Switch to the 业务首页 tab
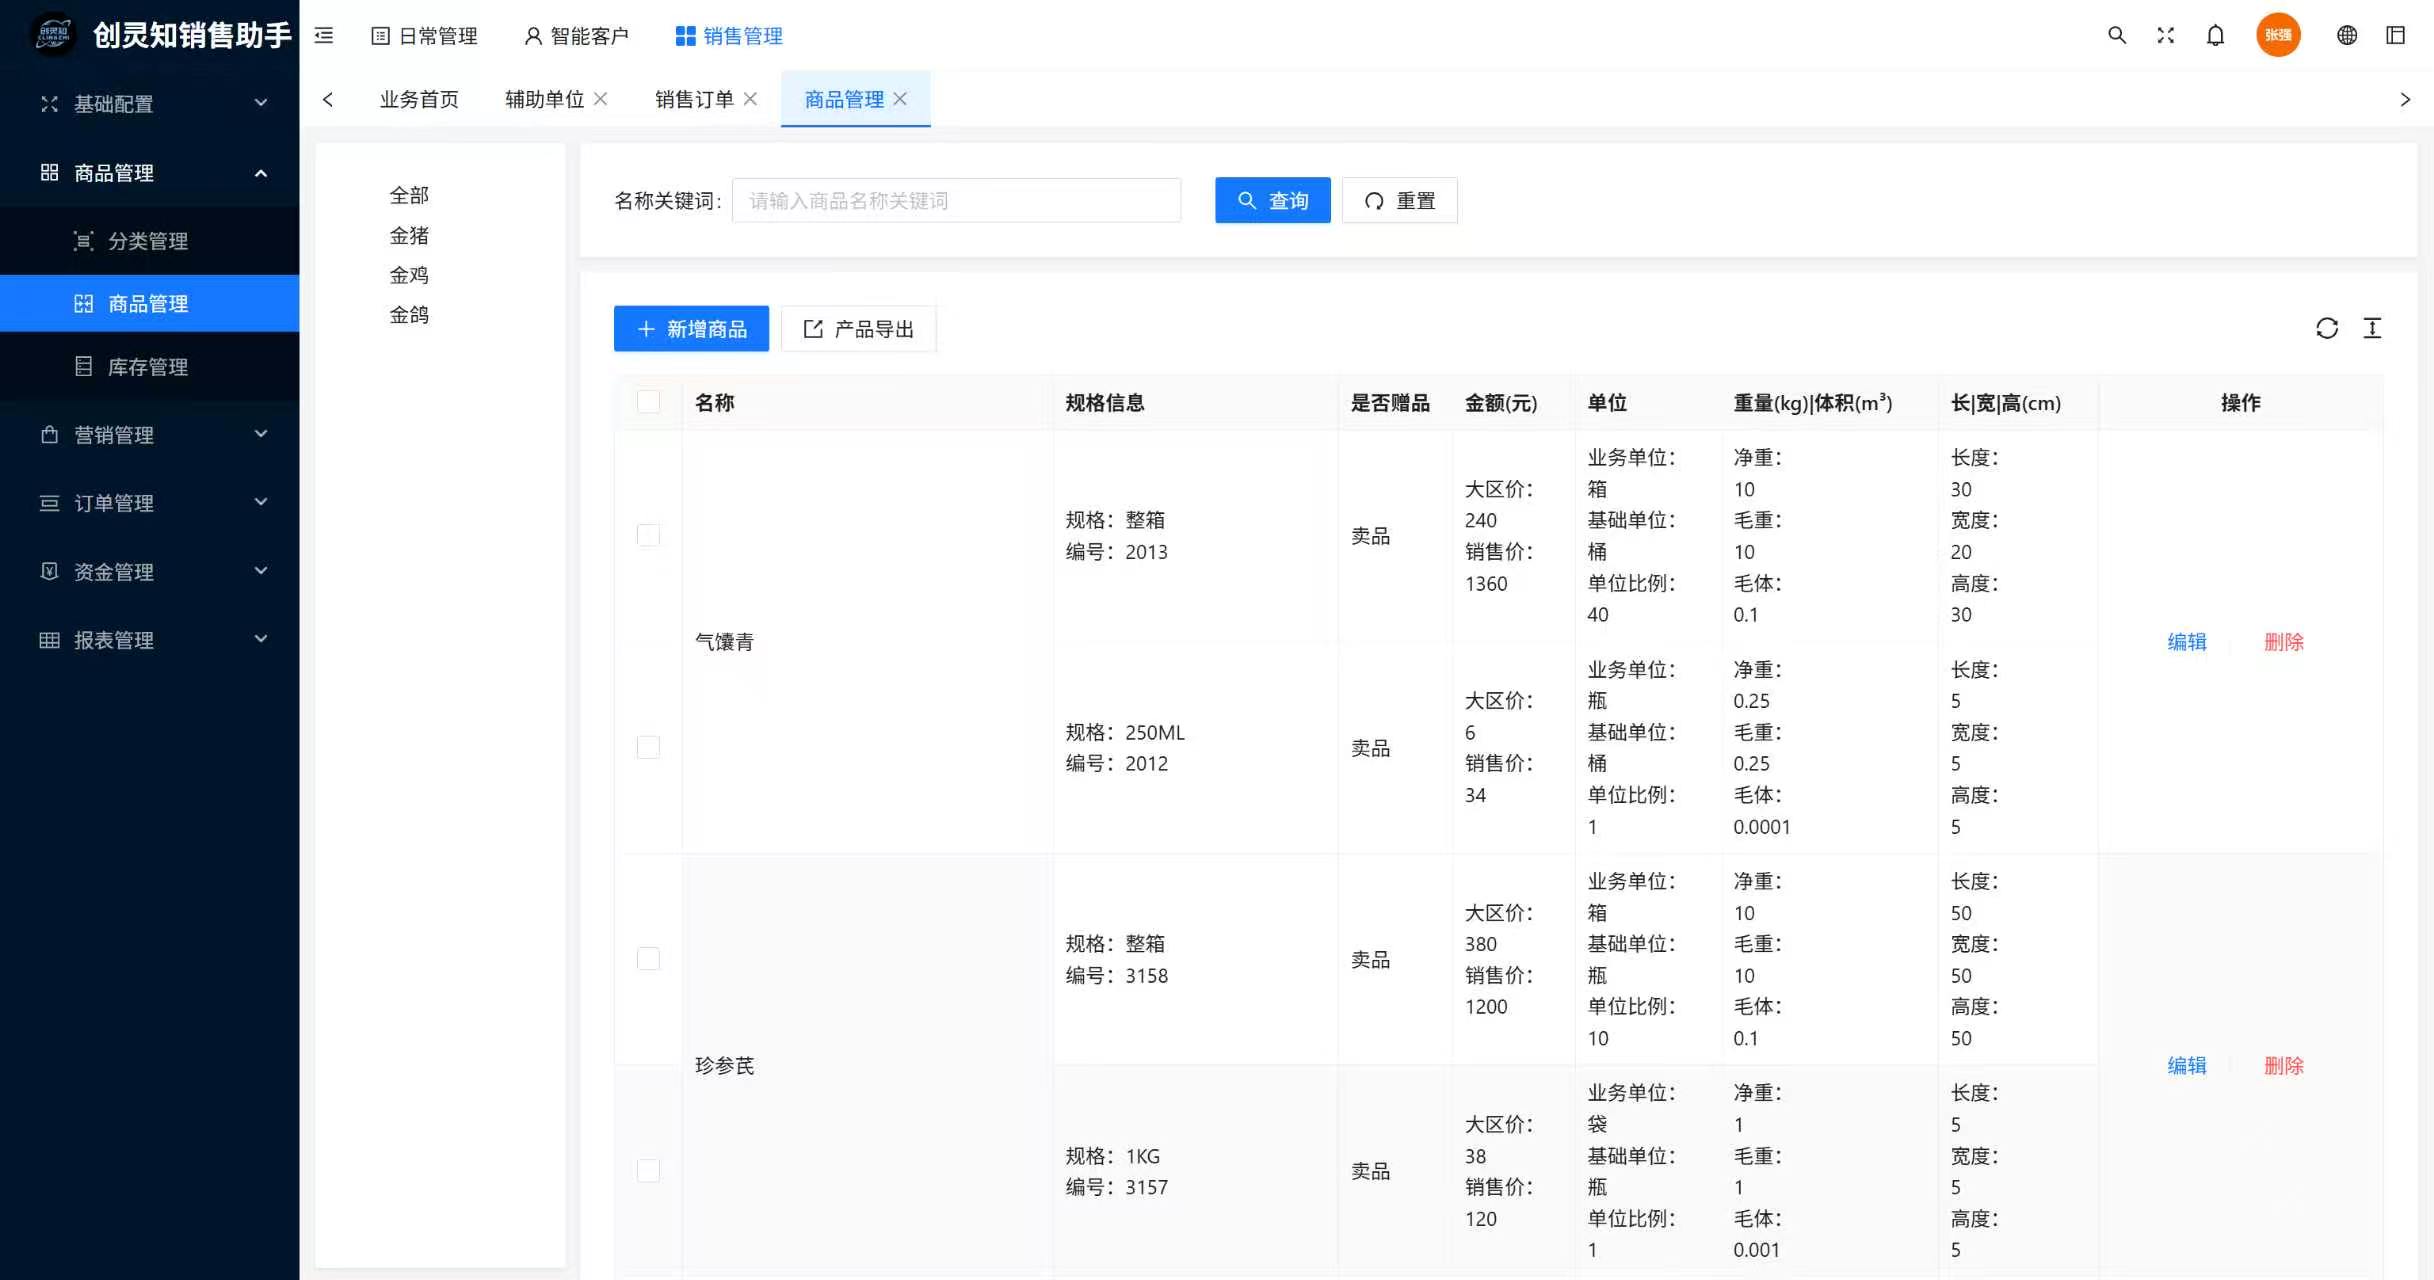Viewport: 2434px width, 1280px height. point(419,99)
